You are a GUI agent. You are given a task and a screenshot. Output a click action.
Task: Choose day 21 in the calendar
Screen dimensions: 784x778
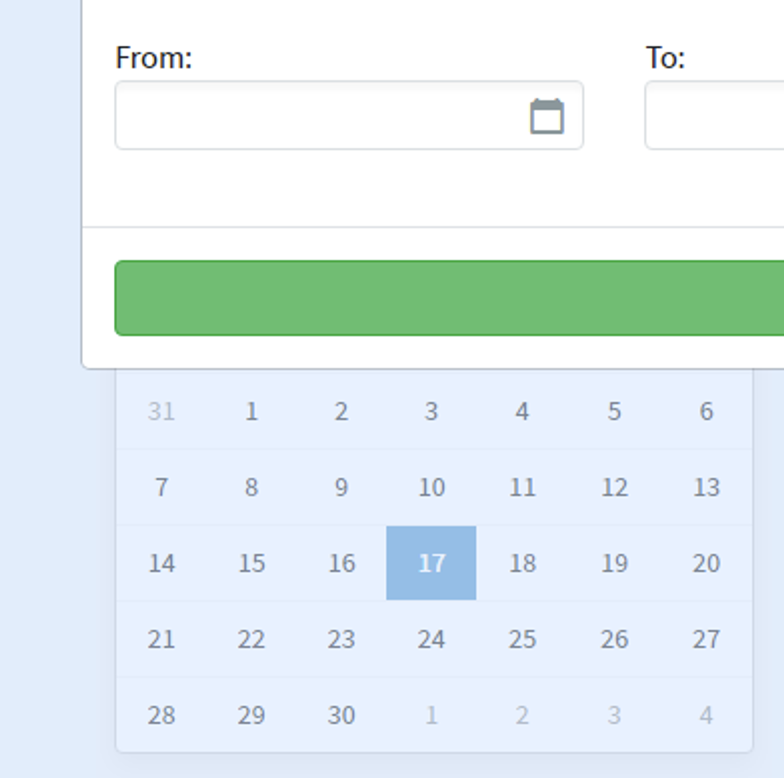pos(161,639)
